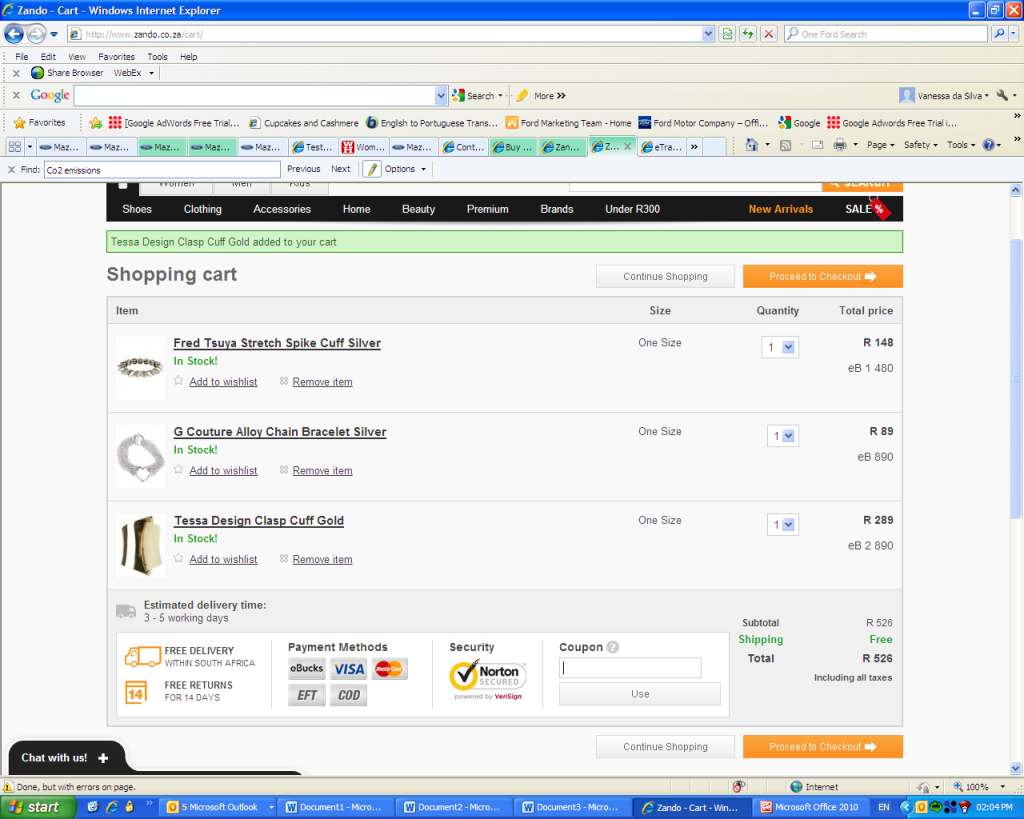
Task: Click Remove item for Tessa Design Clasp Cuff Gold
Action: (323, 559)
